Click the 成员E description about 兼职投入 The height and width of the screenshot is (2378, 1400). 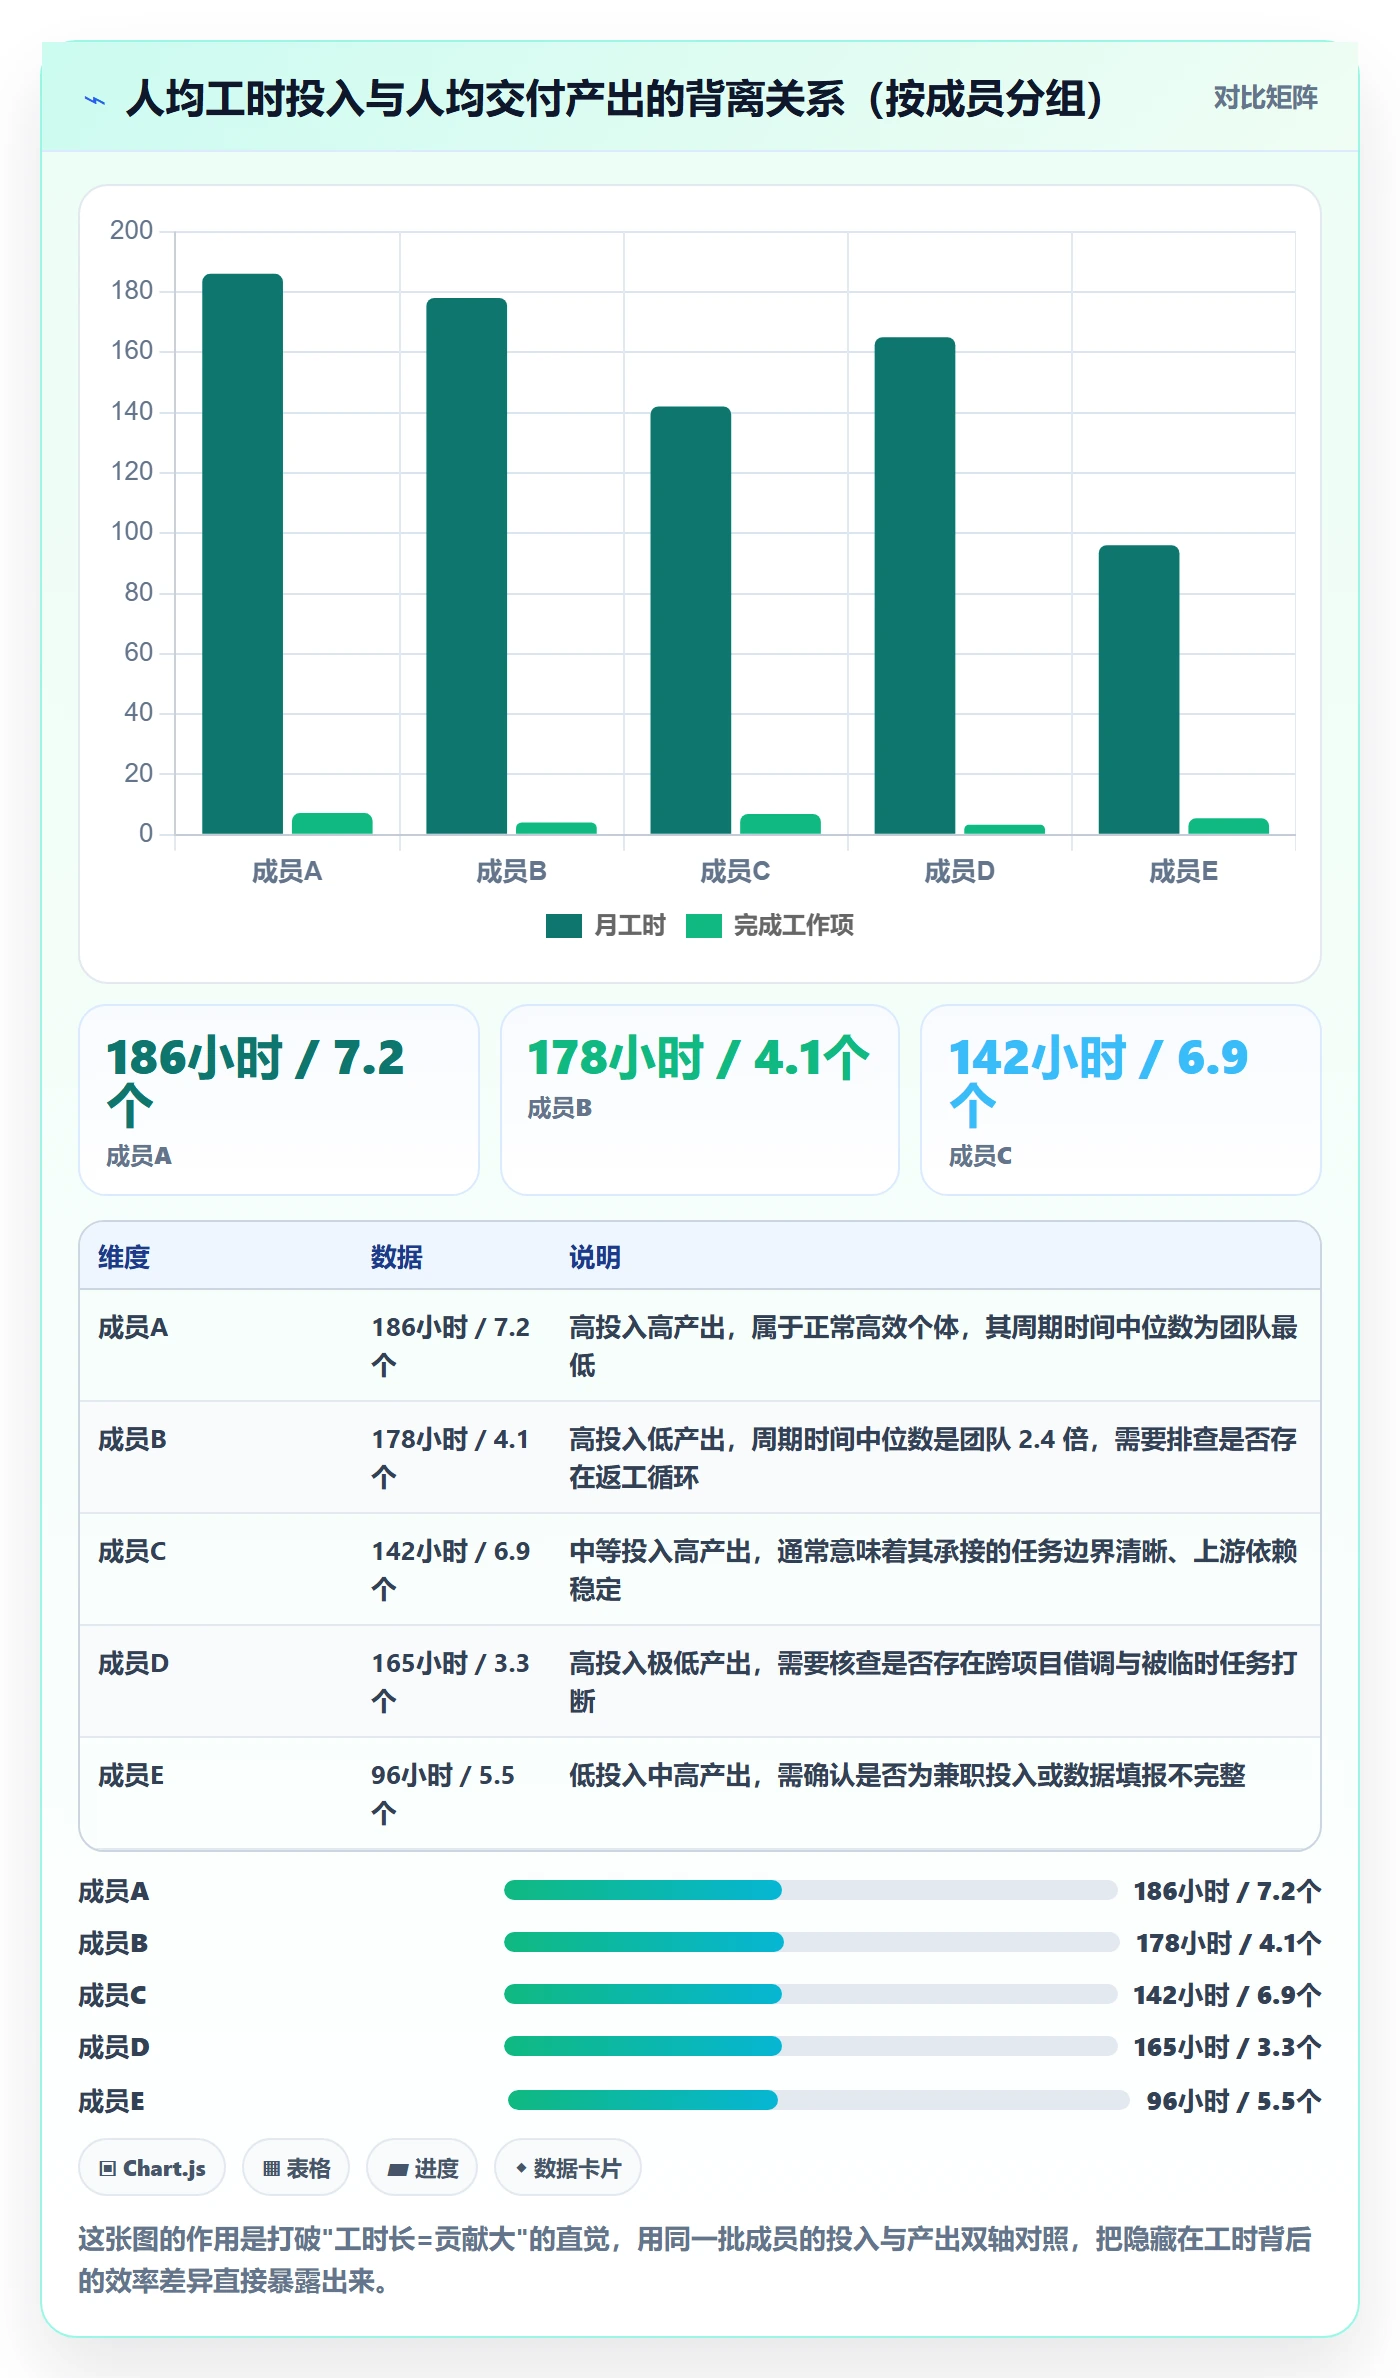(x=907, y=1775)
